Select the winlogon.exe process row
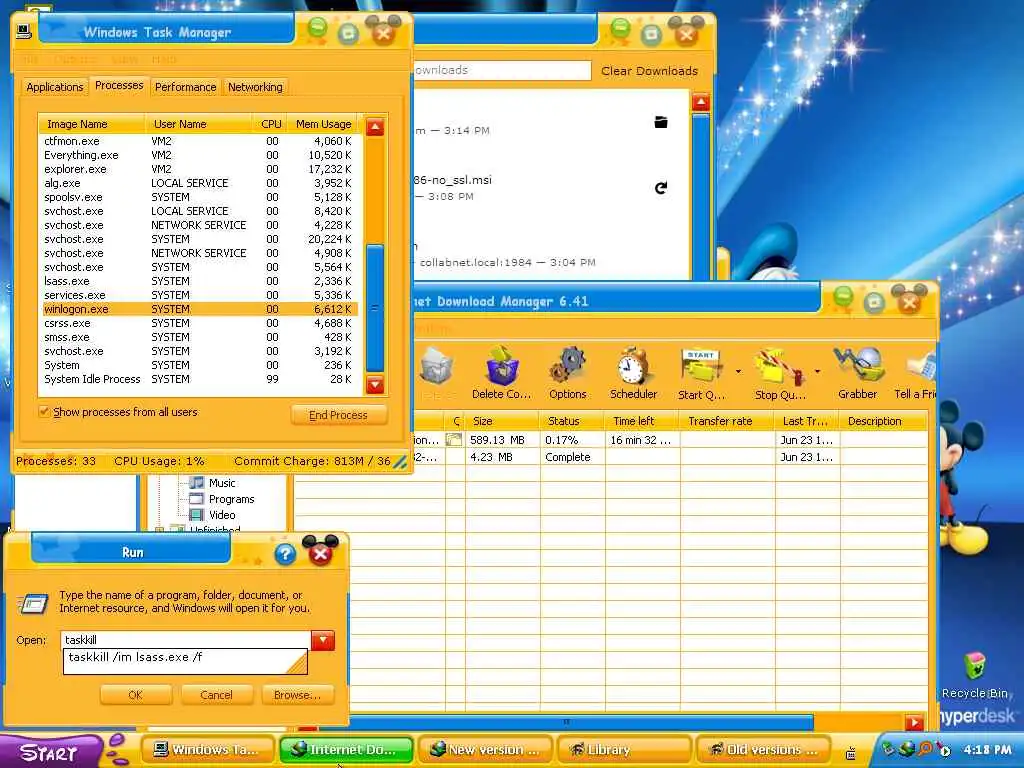 (199, 309)
